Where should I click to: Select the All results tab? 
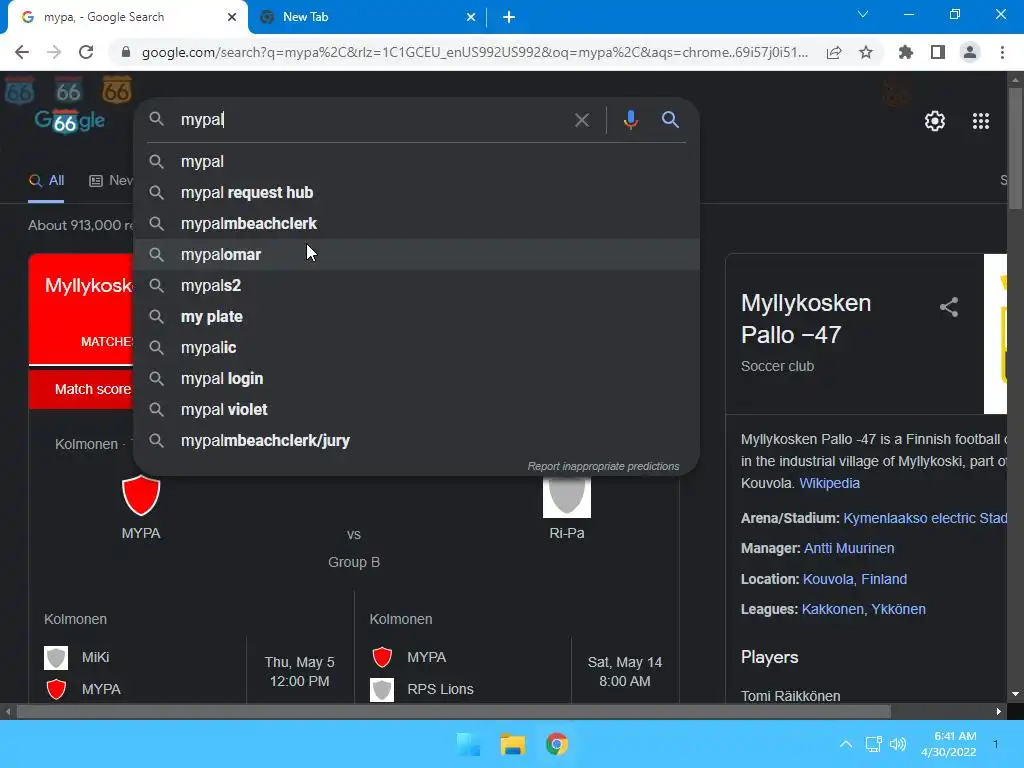(x=46, y=181)
